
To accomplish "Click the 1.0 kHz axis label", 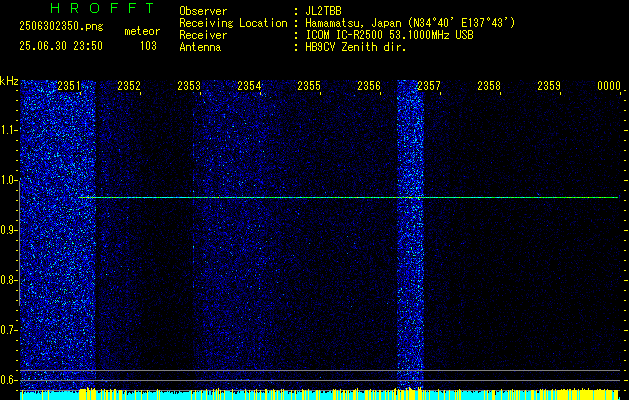I will click(x=8, y=180).
